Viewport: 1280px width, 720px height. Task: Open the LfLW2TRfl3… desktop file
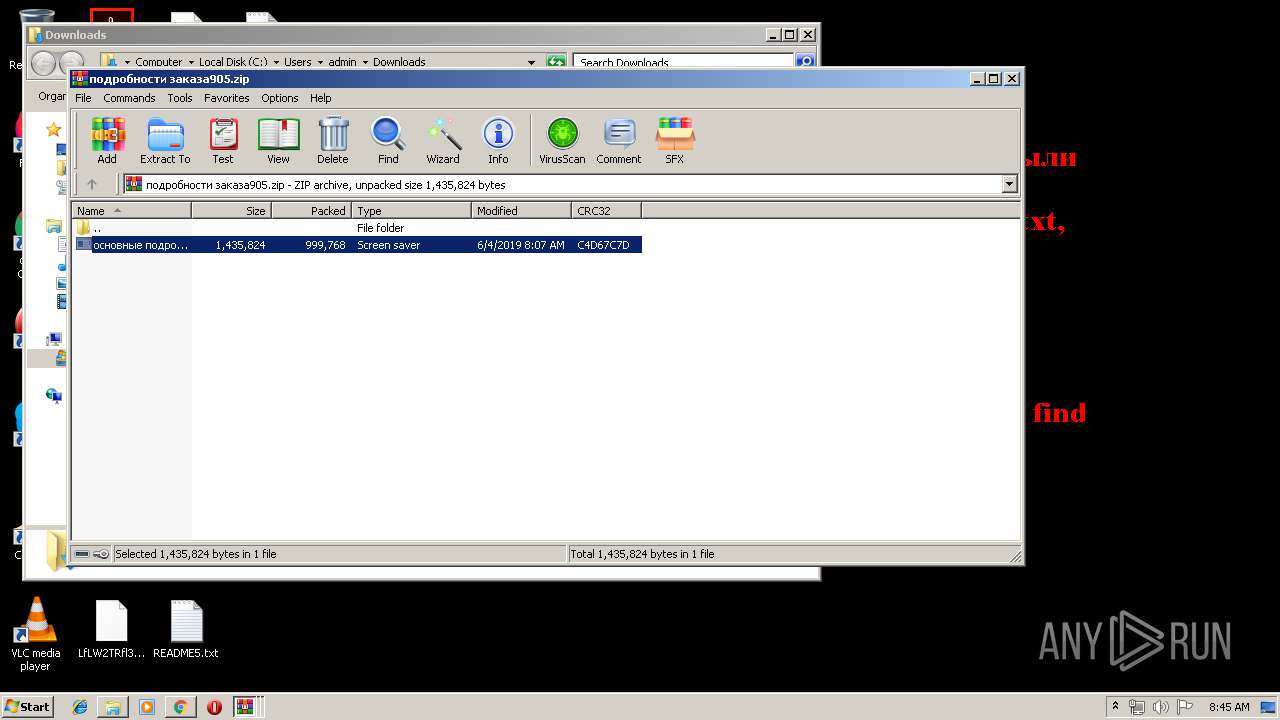point(112,630)
